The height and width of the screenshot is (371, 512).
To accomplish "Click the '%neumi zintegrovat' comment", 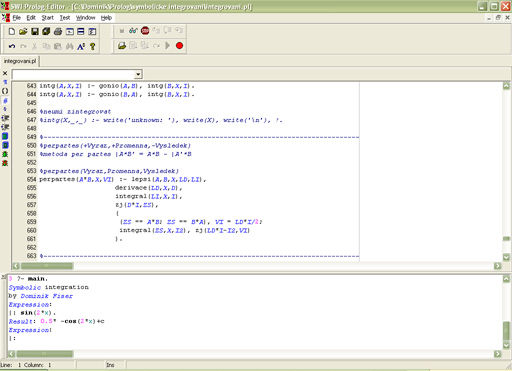I will (75, 112).
